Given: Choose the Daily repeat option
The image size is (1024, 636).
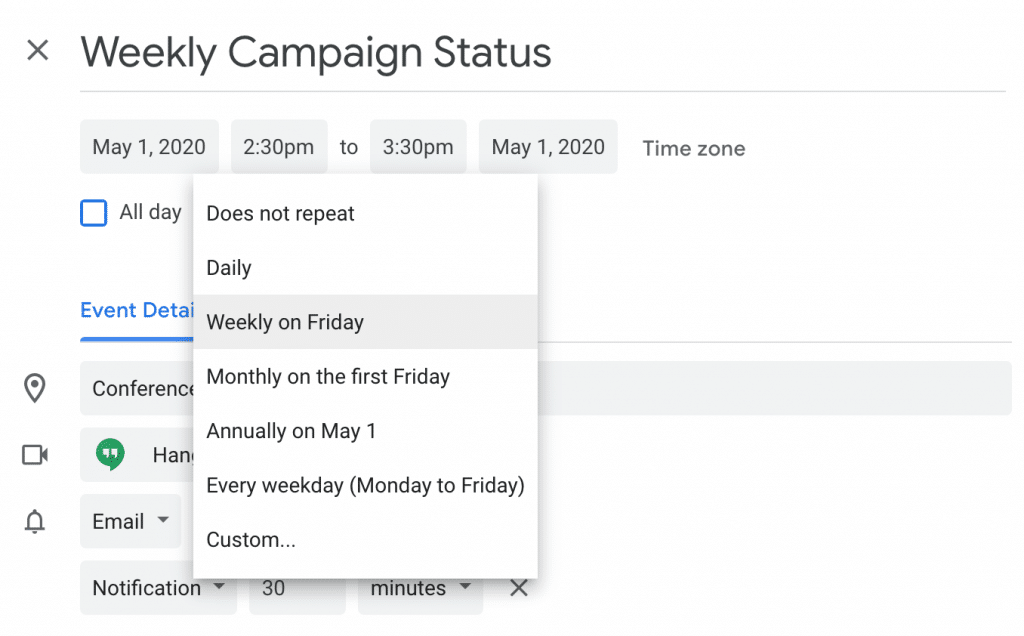Looking at the screenshot, I should [229, 268].
